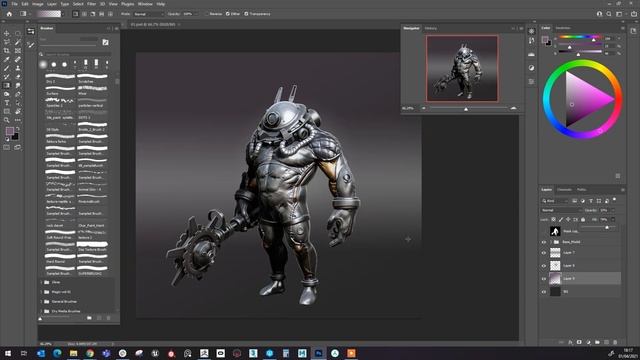Select the Type tool
640x360 pixels.
tap(7, 103)
